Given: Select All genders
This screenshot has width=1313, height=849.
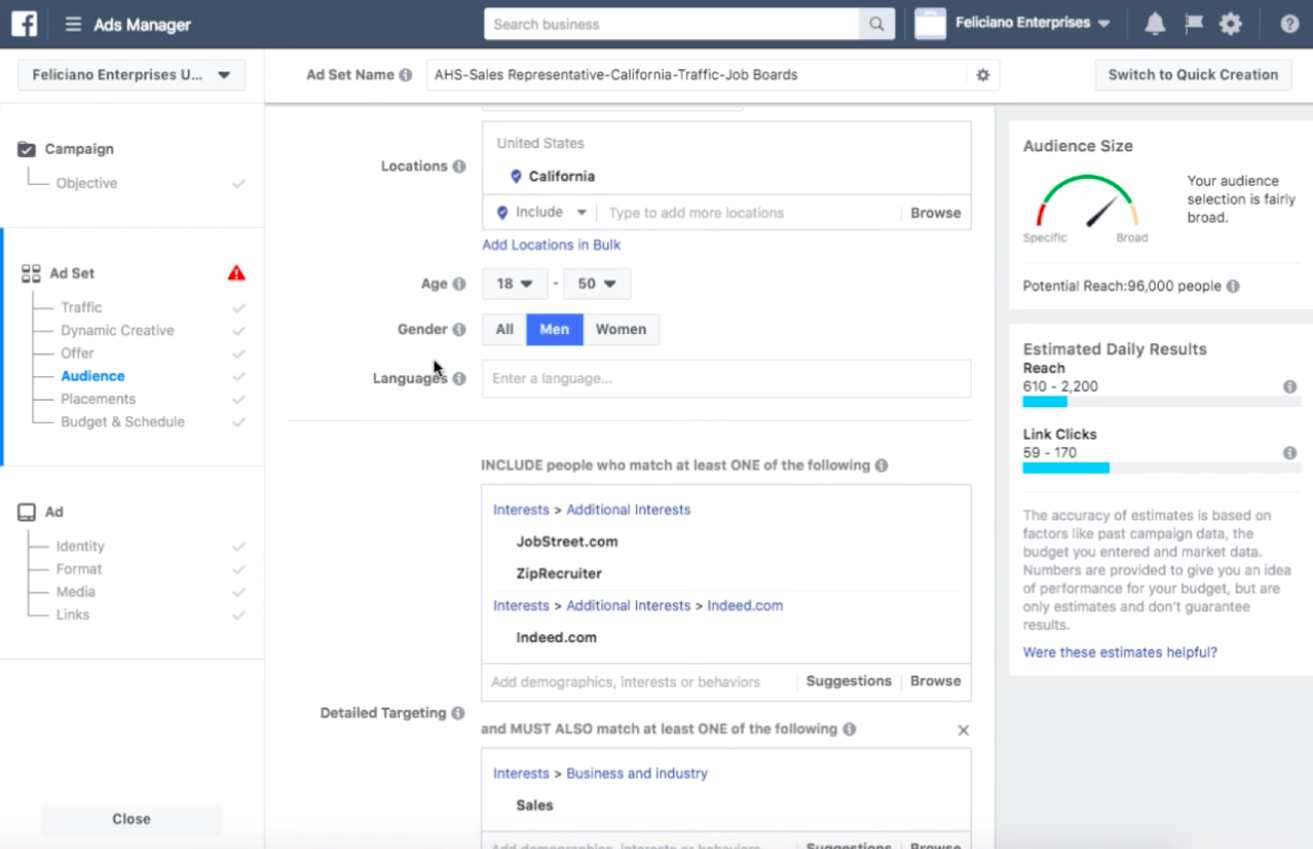Looking at the screenshot, I should [x=505, y=329].
